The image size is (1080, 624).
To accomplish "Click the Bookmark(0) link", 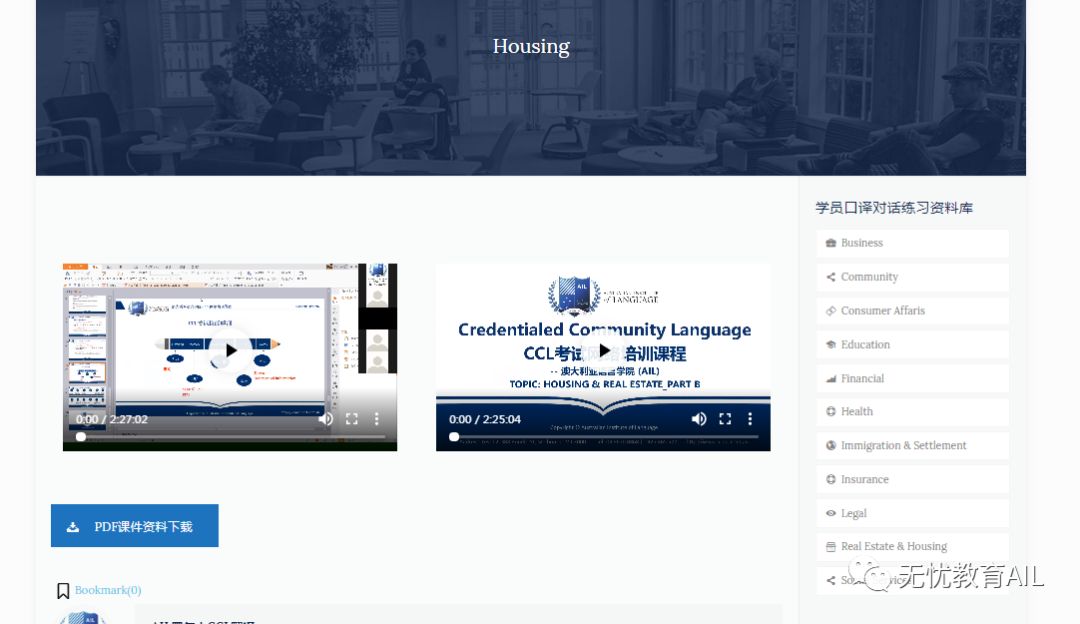I will (x=108, y=590).
